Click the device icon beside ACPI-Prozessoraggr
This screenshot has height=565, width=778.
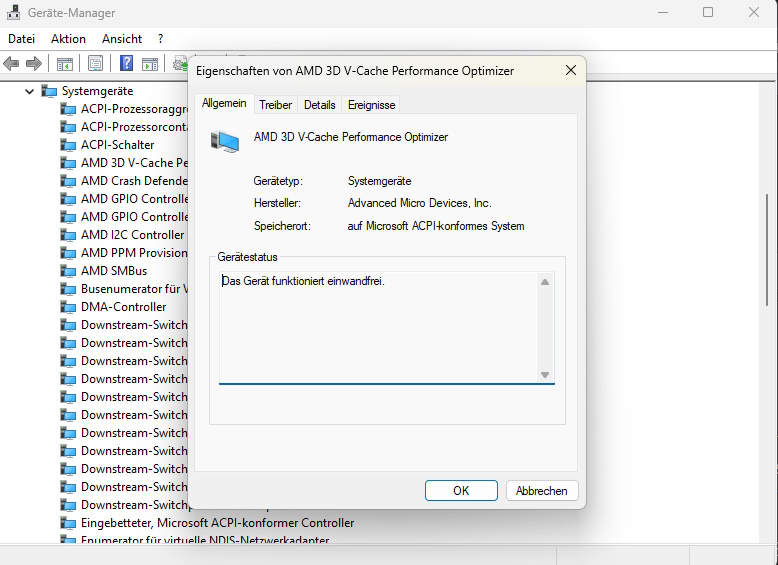(x=68, y=109)
